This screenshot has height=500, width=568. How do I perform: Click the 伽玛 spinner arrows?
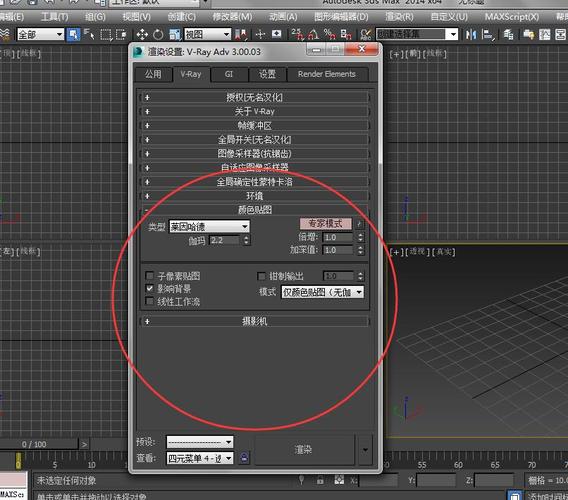coord(246,240)
